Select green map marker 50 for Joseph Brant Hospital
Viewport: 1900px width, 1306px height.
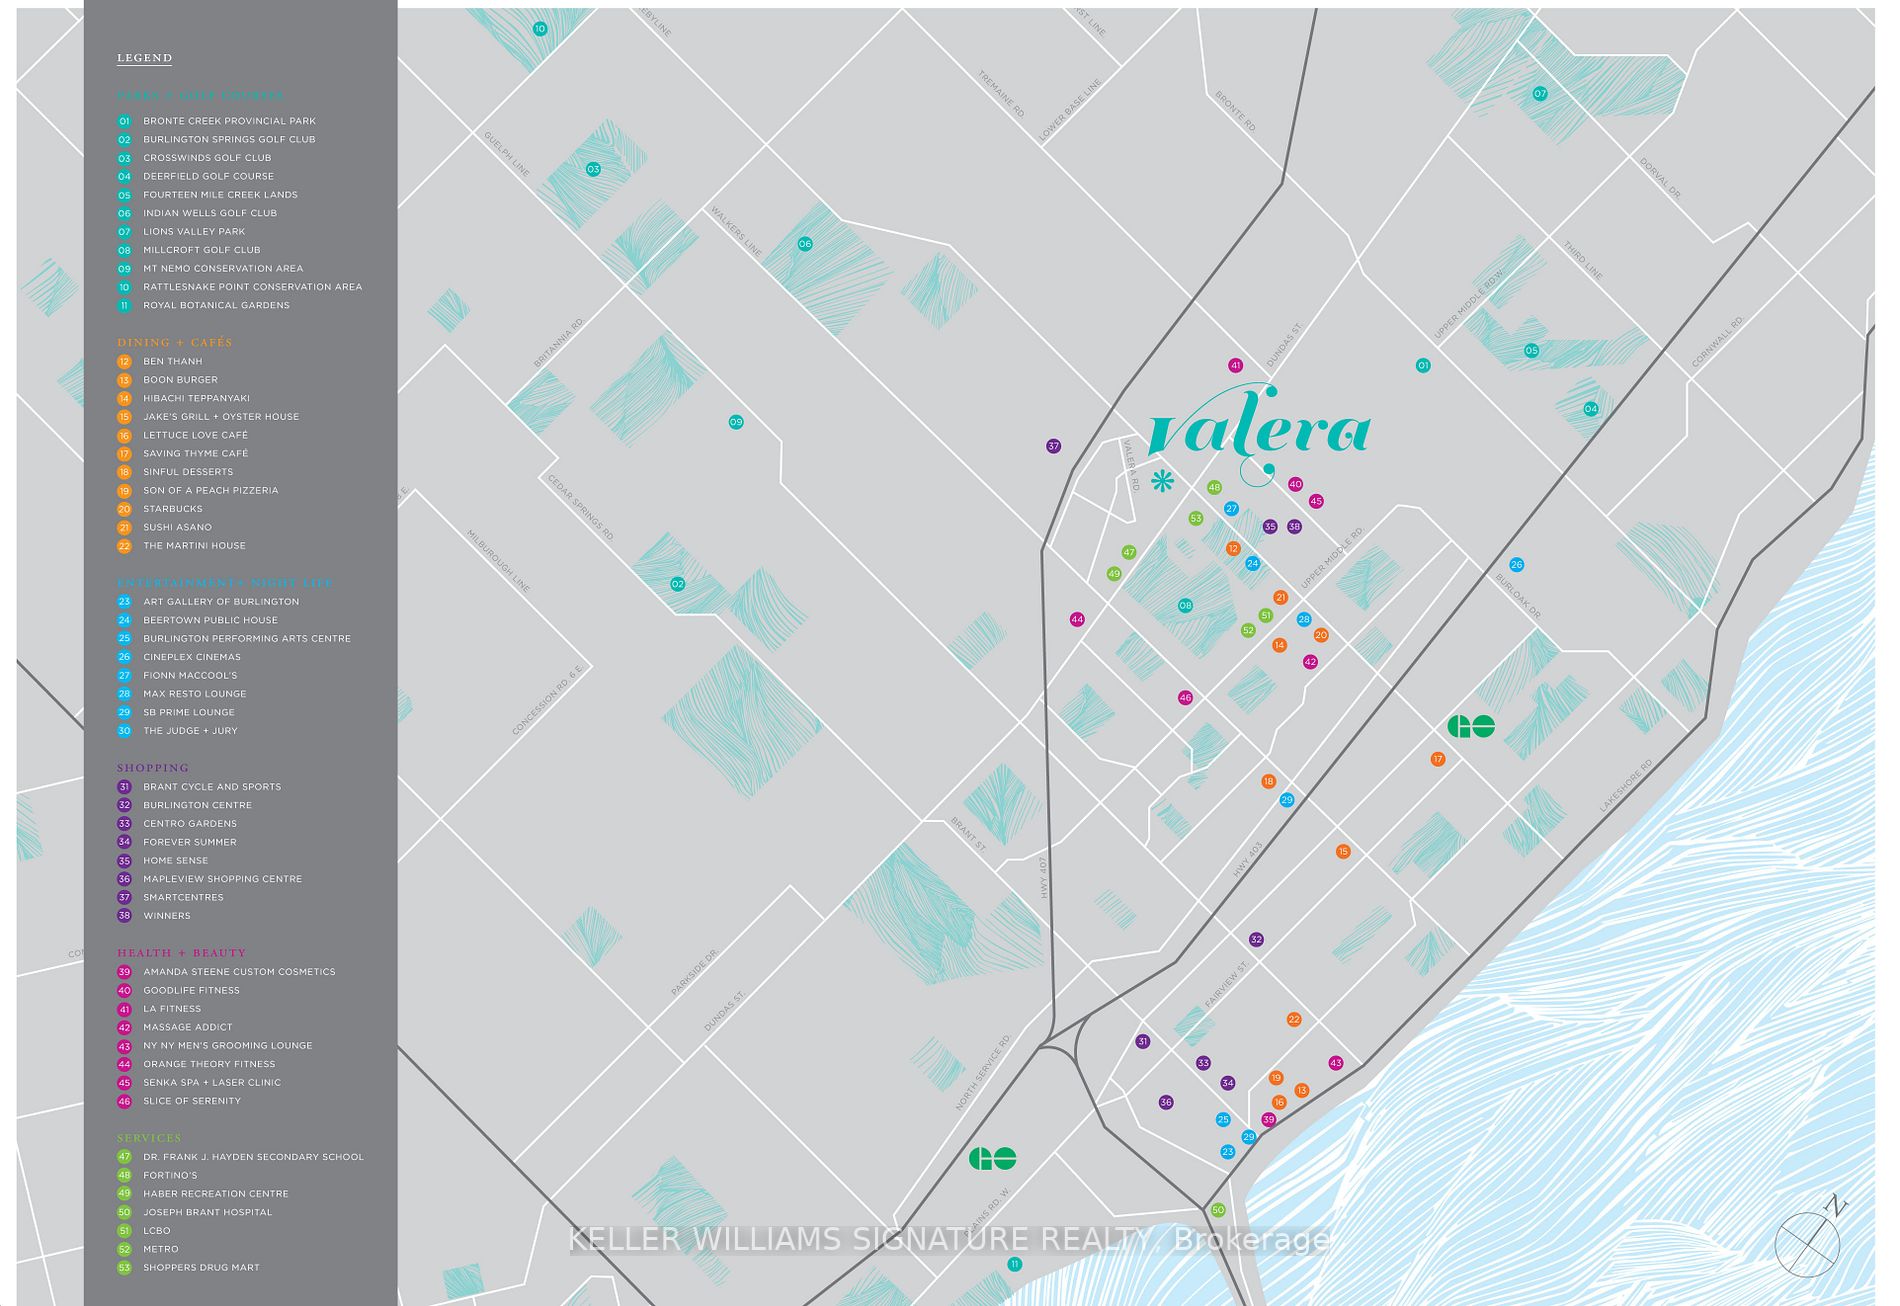pyautogui.click(x=1218, y=1210)
